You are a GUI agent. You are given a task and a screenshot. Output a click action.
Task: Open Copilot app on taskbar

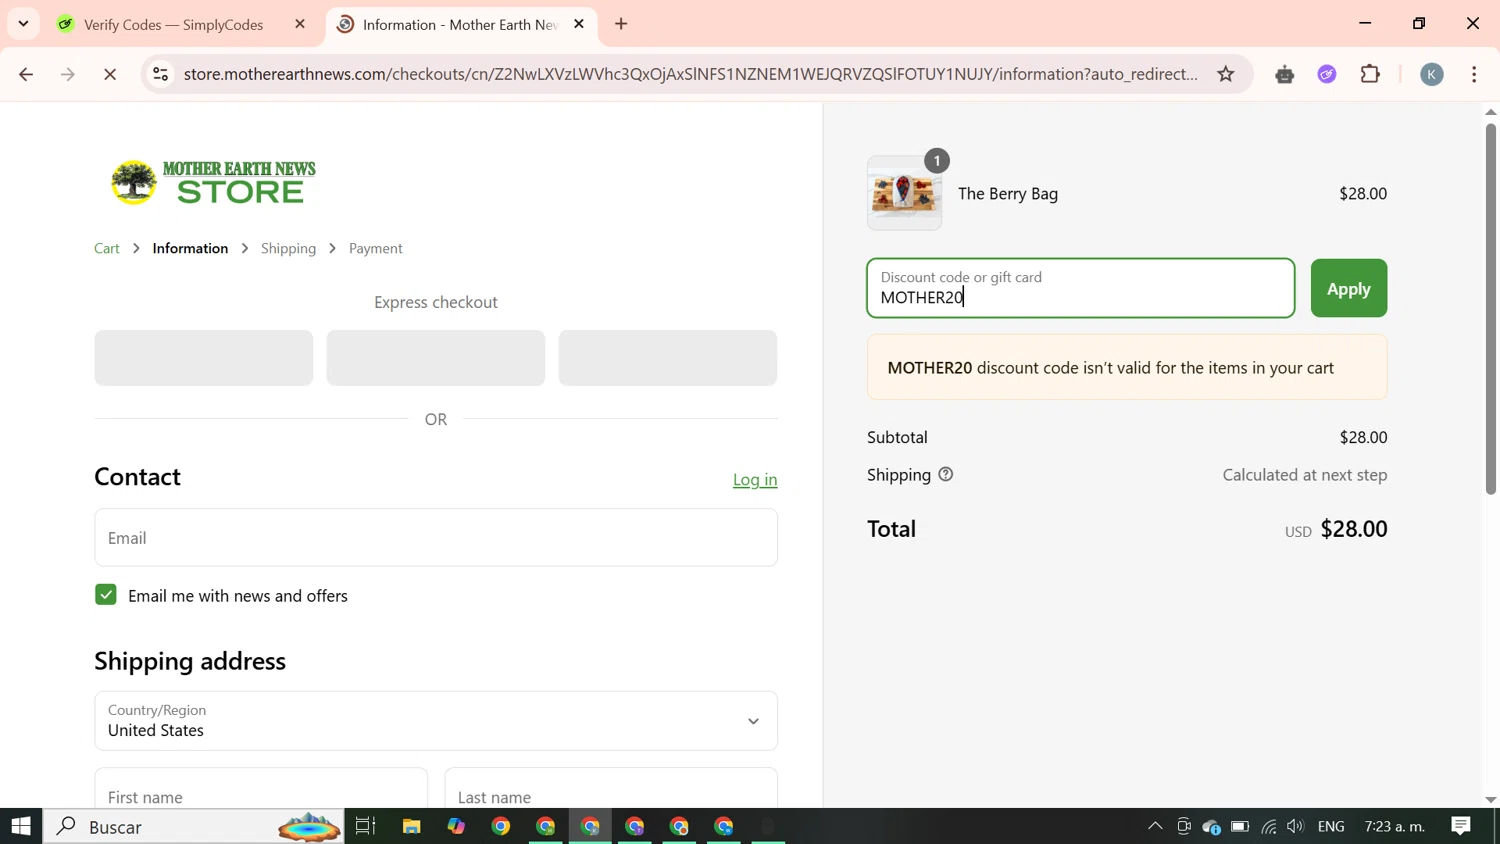tap(456, 827)
